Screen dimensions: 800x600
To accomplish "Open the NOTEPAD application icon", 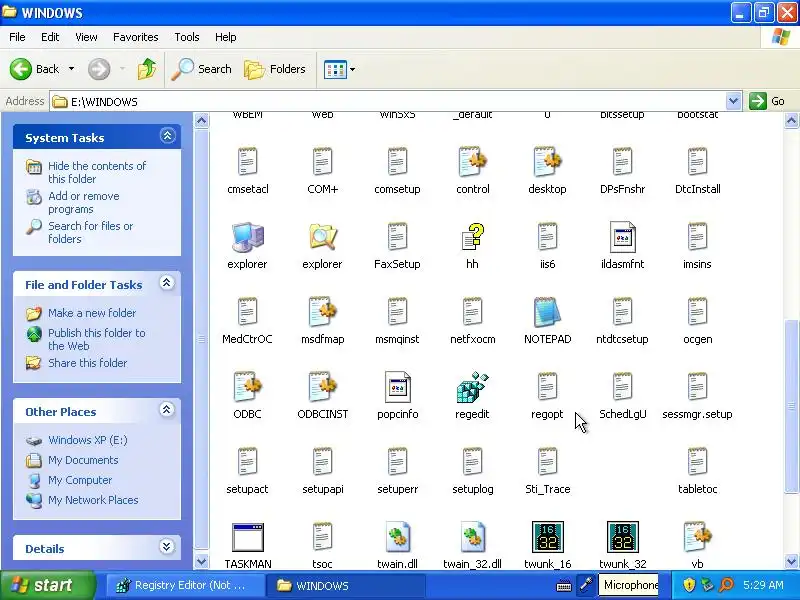I will [547, 312].
